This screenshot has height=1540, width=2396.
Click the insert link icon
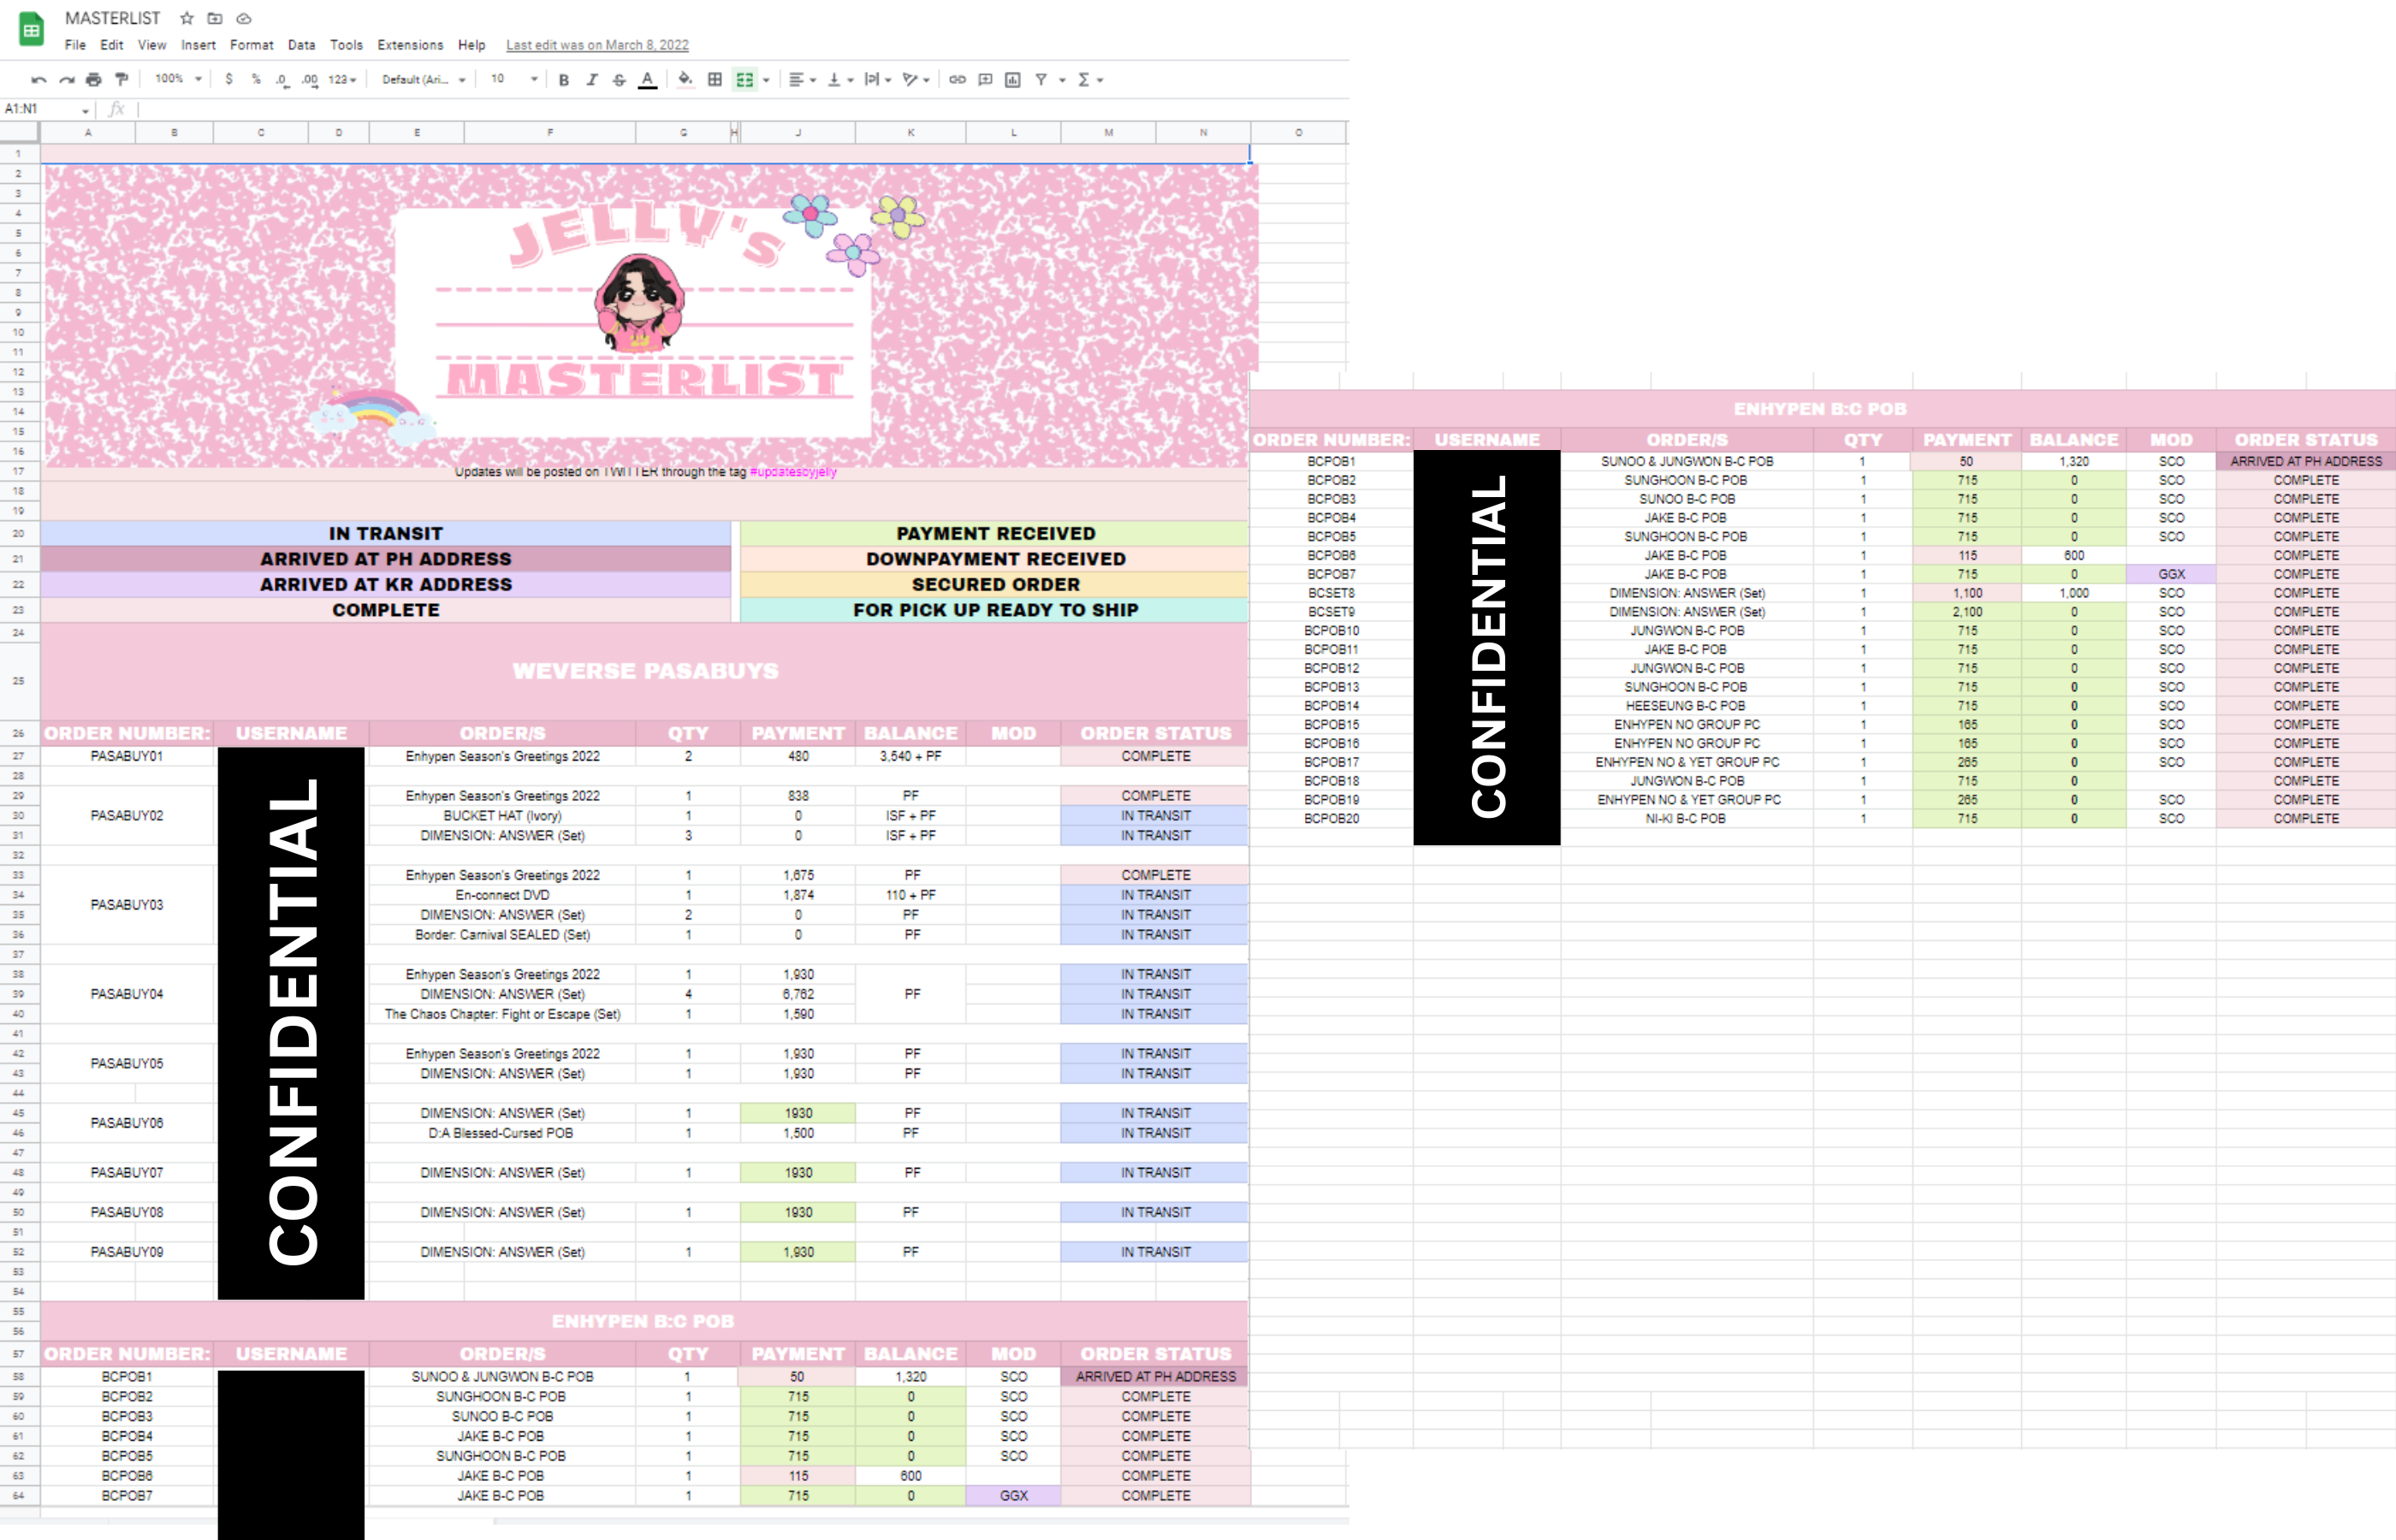[957, 80]
